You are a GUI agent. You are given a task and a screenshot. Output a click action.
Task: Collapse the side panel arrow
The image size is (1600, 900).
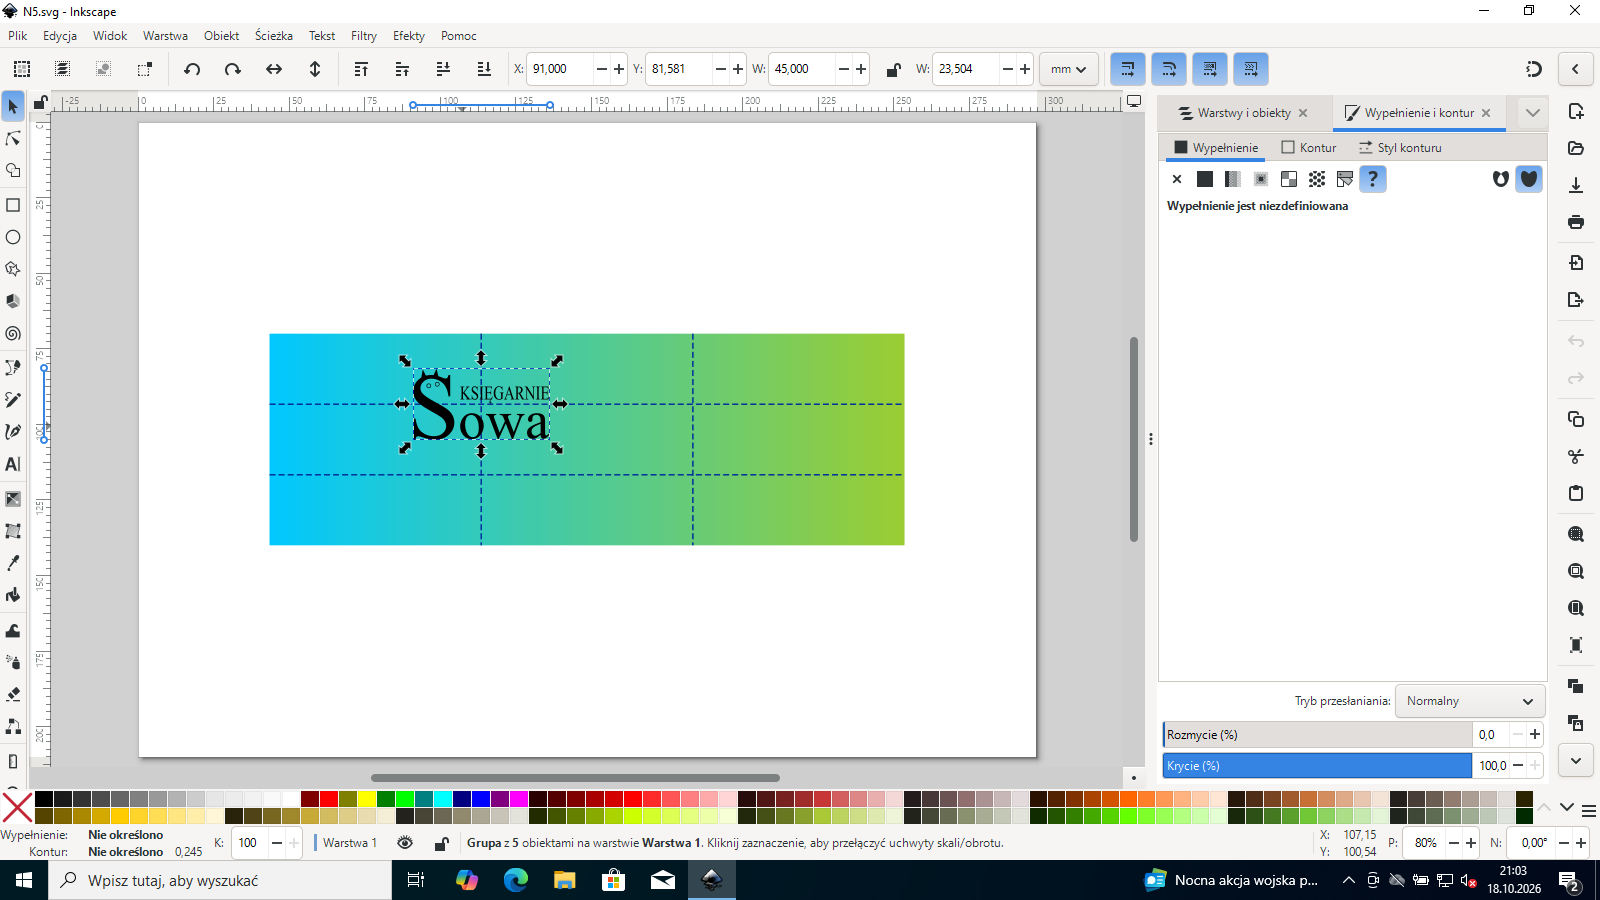click(x=1575, y=69)
